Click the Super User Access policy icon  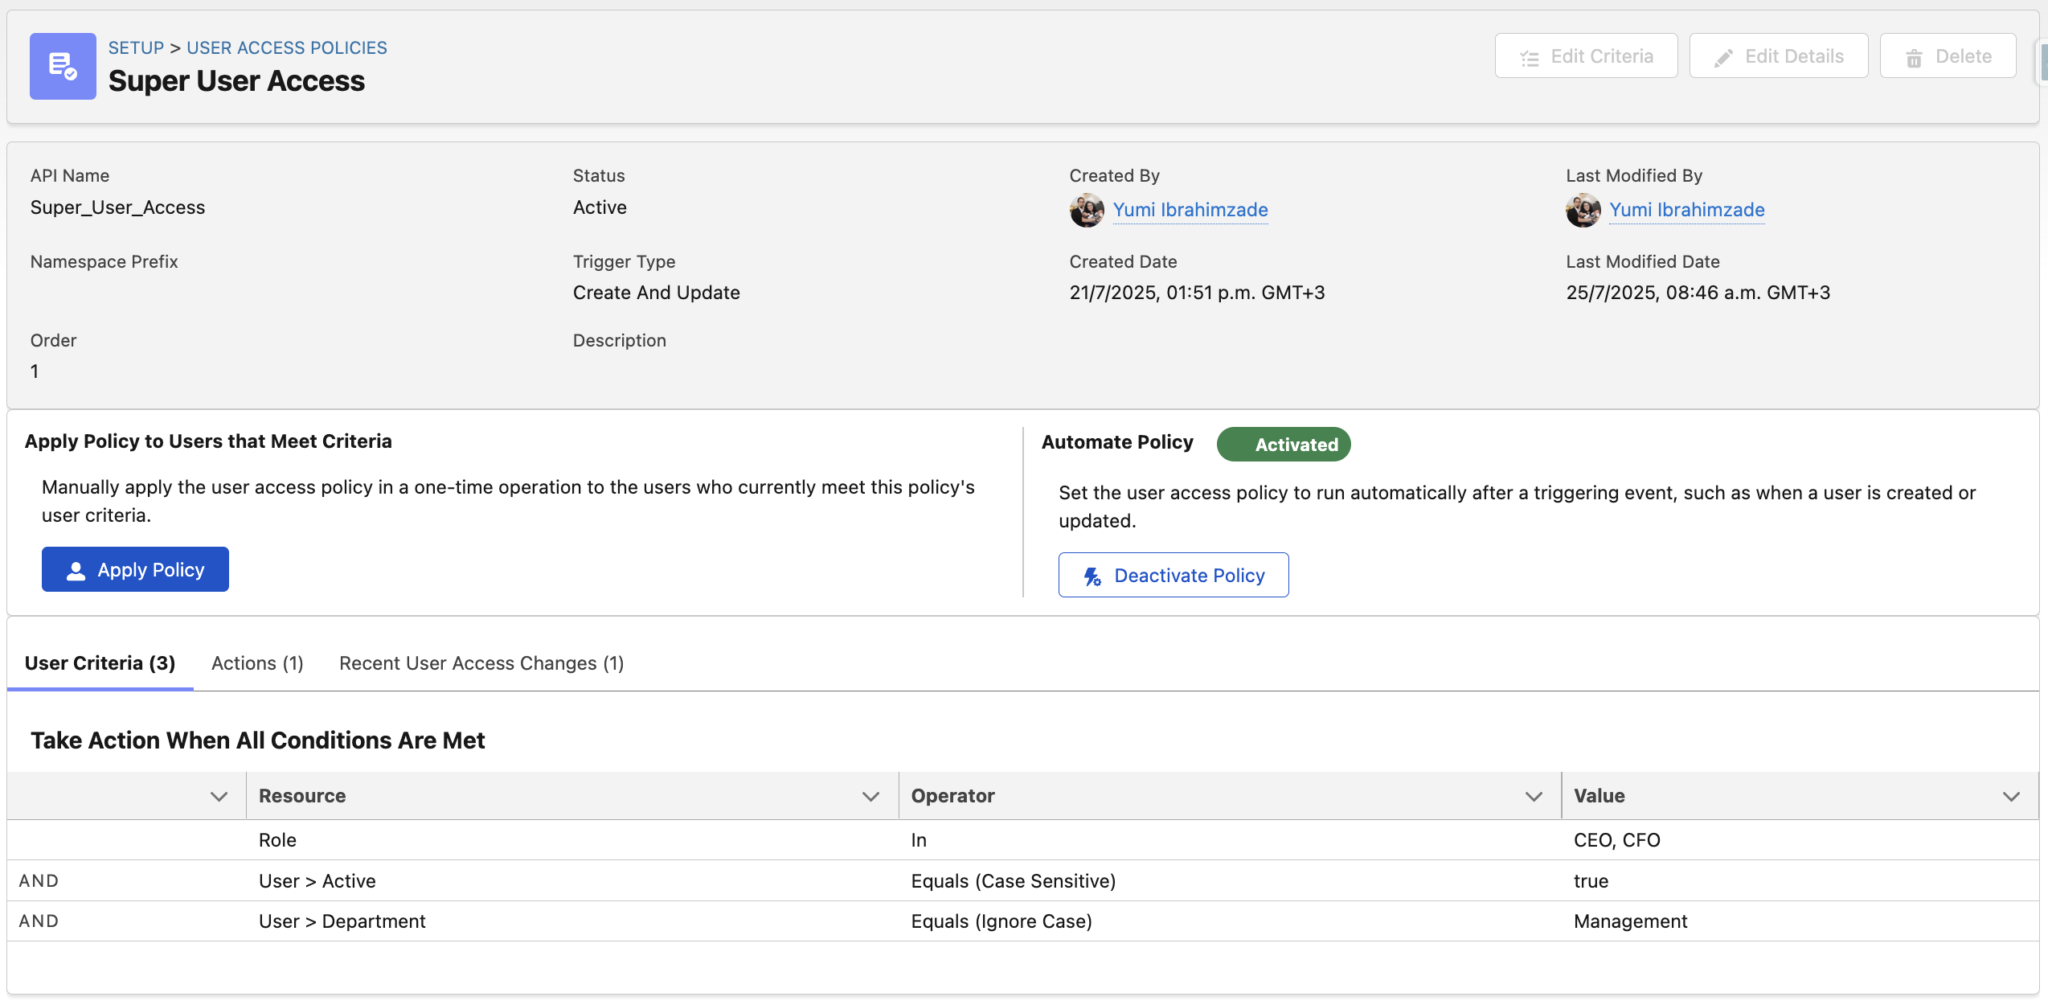62,66
